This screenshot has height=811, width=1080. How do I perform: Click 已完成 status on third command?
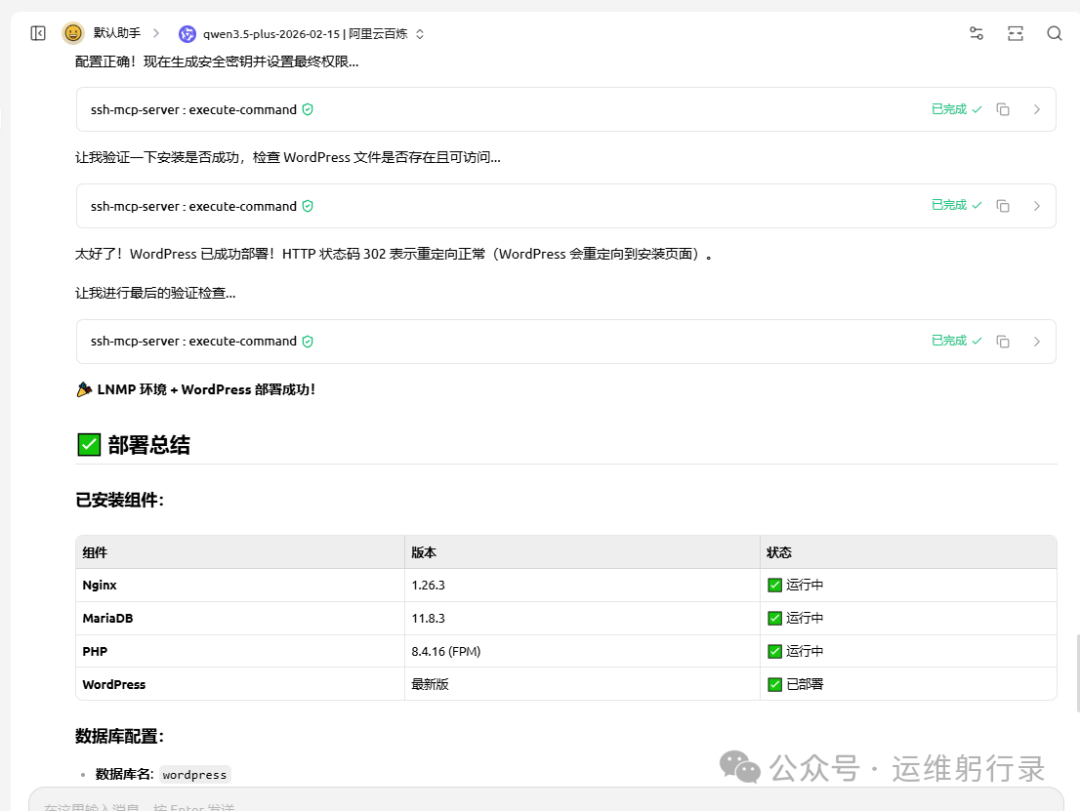[956, 340]
